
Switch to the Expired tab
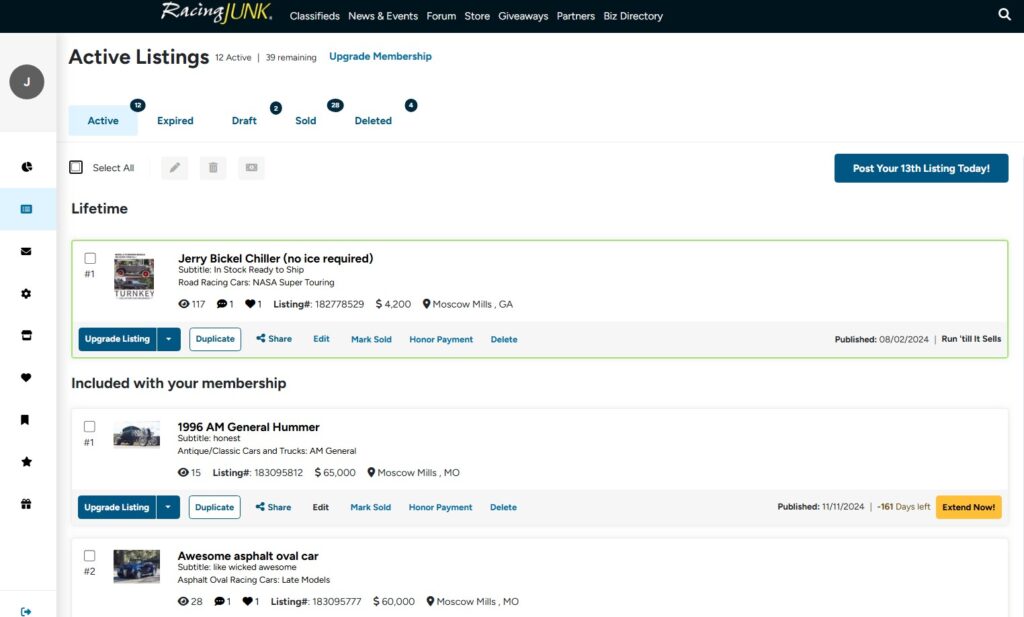click(175, 121)
